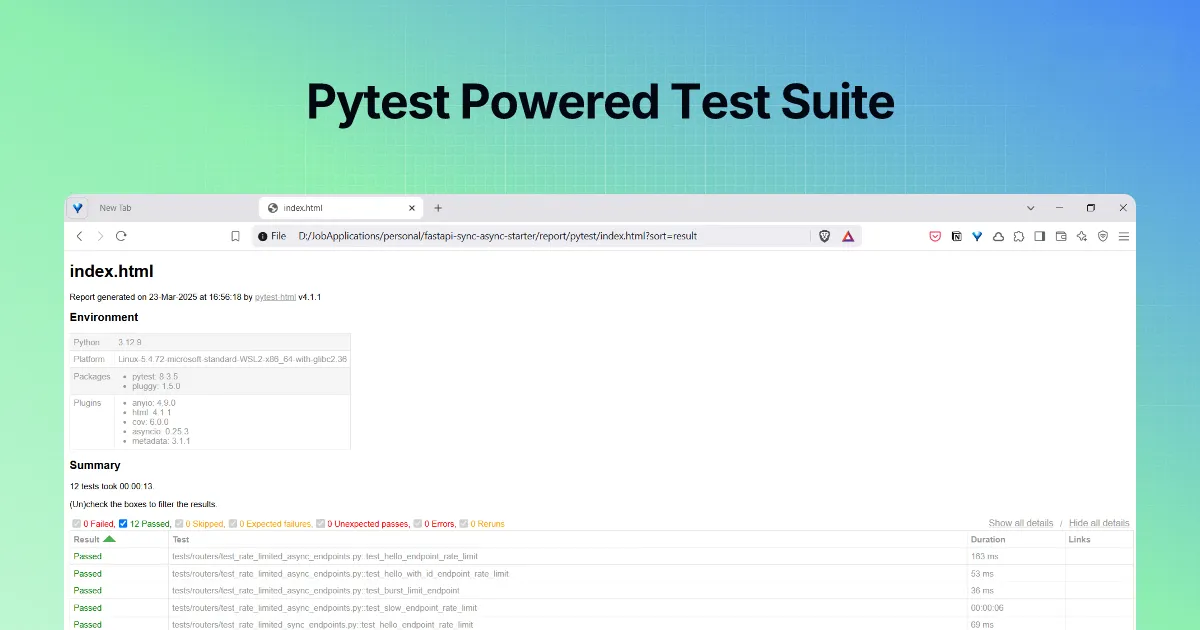Click the pytest-html link
The image size is (1200, 630).
click(275, 297)
